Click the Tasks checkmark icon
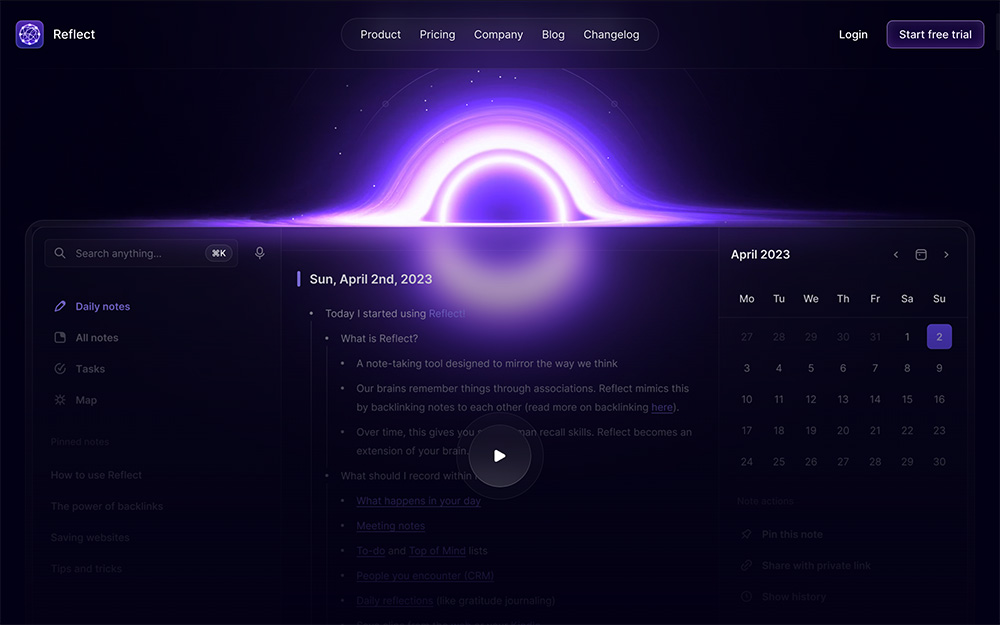This screenshot has height=625, width=1000. pos(60,369)
